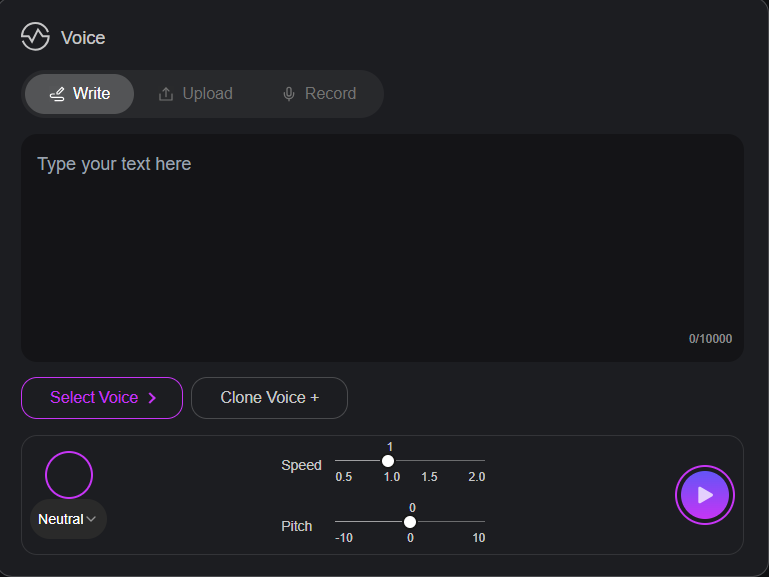Viewport: 769px width, 577px height.
Task: Click the plus sign on Clone Voice
Action: coord(315,398)
